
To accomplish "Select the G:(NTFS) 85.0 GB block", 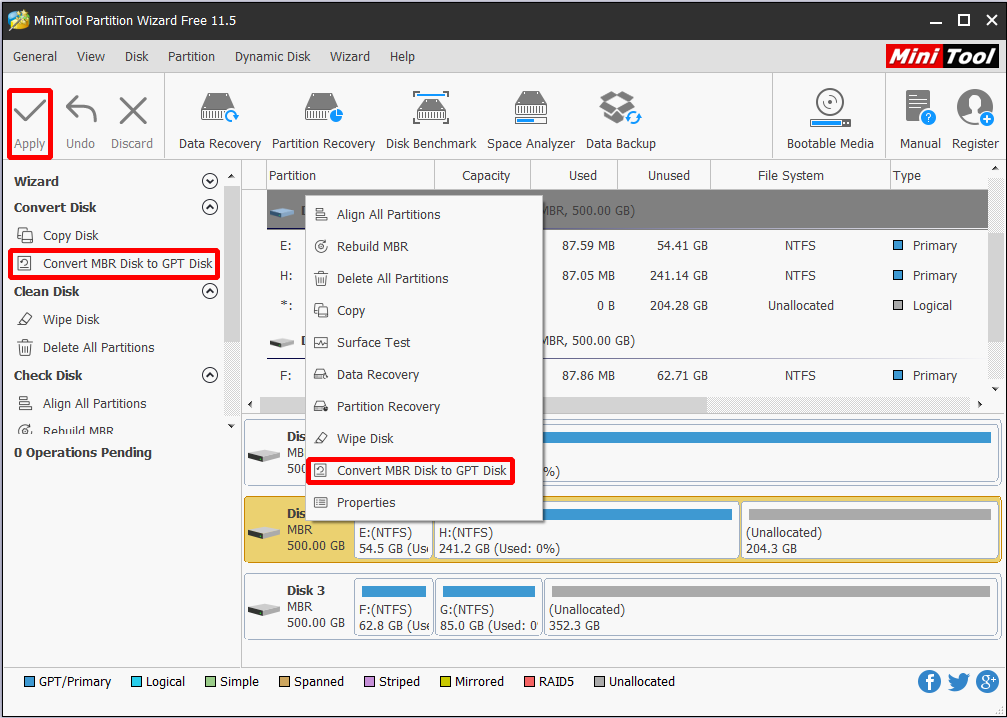I will point(489,607).
